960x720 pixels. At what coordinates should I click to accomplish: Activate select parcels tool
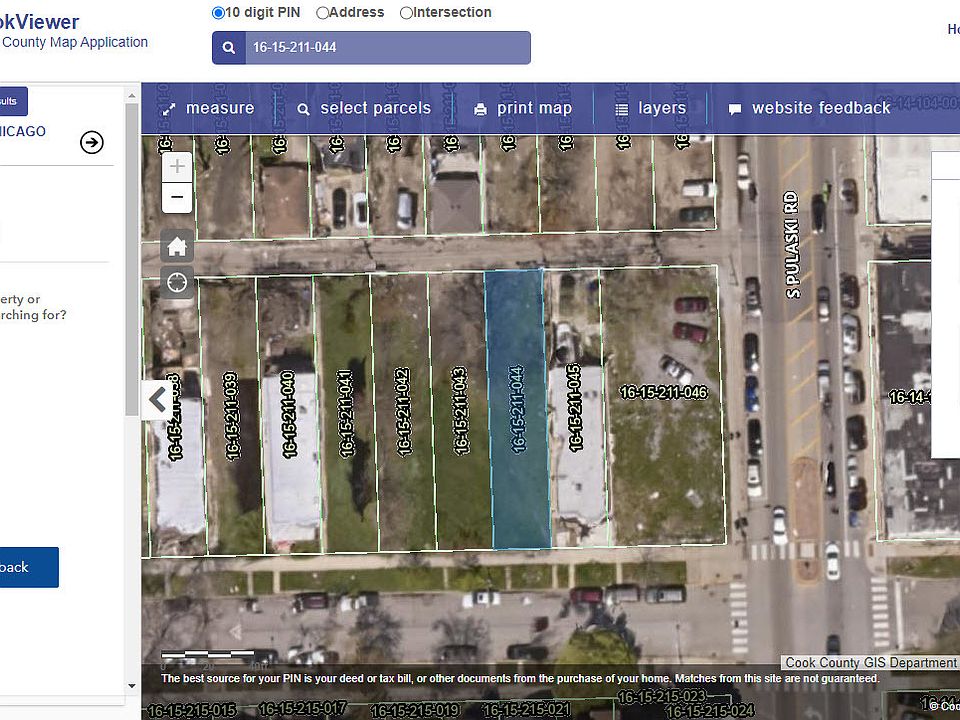364,108
